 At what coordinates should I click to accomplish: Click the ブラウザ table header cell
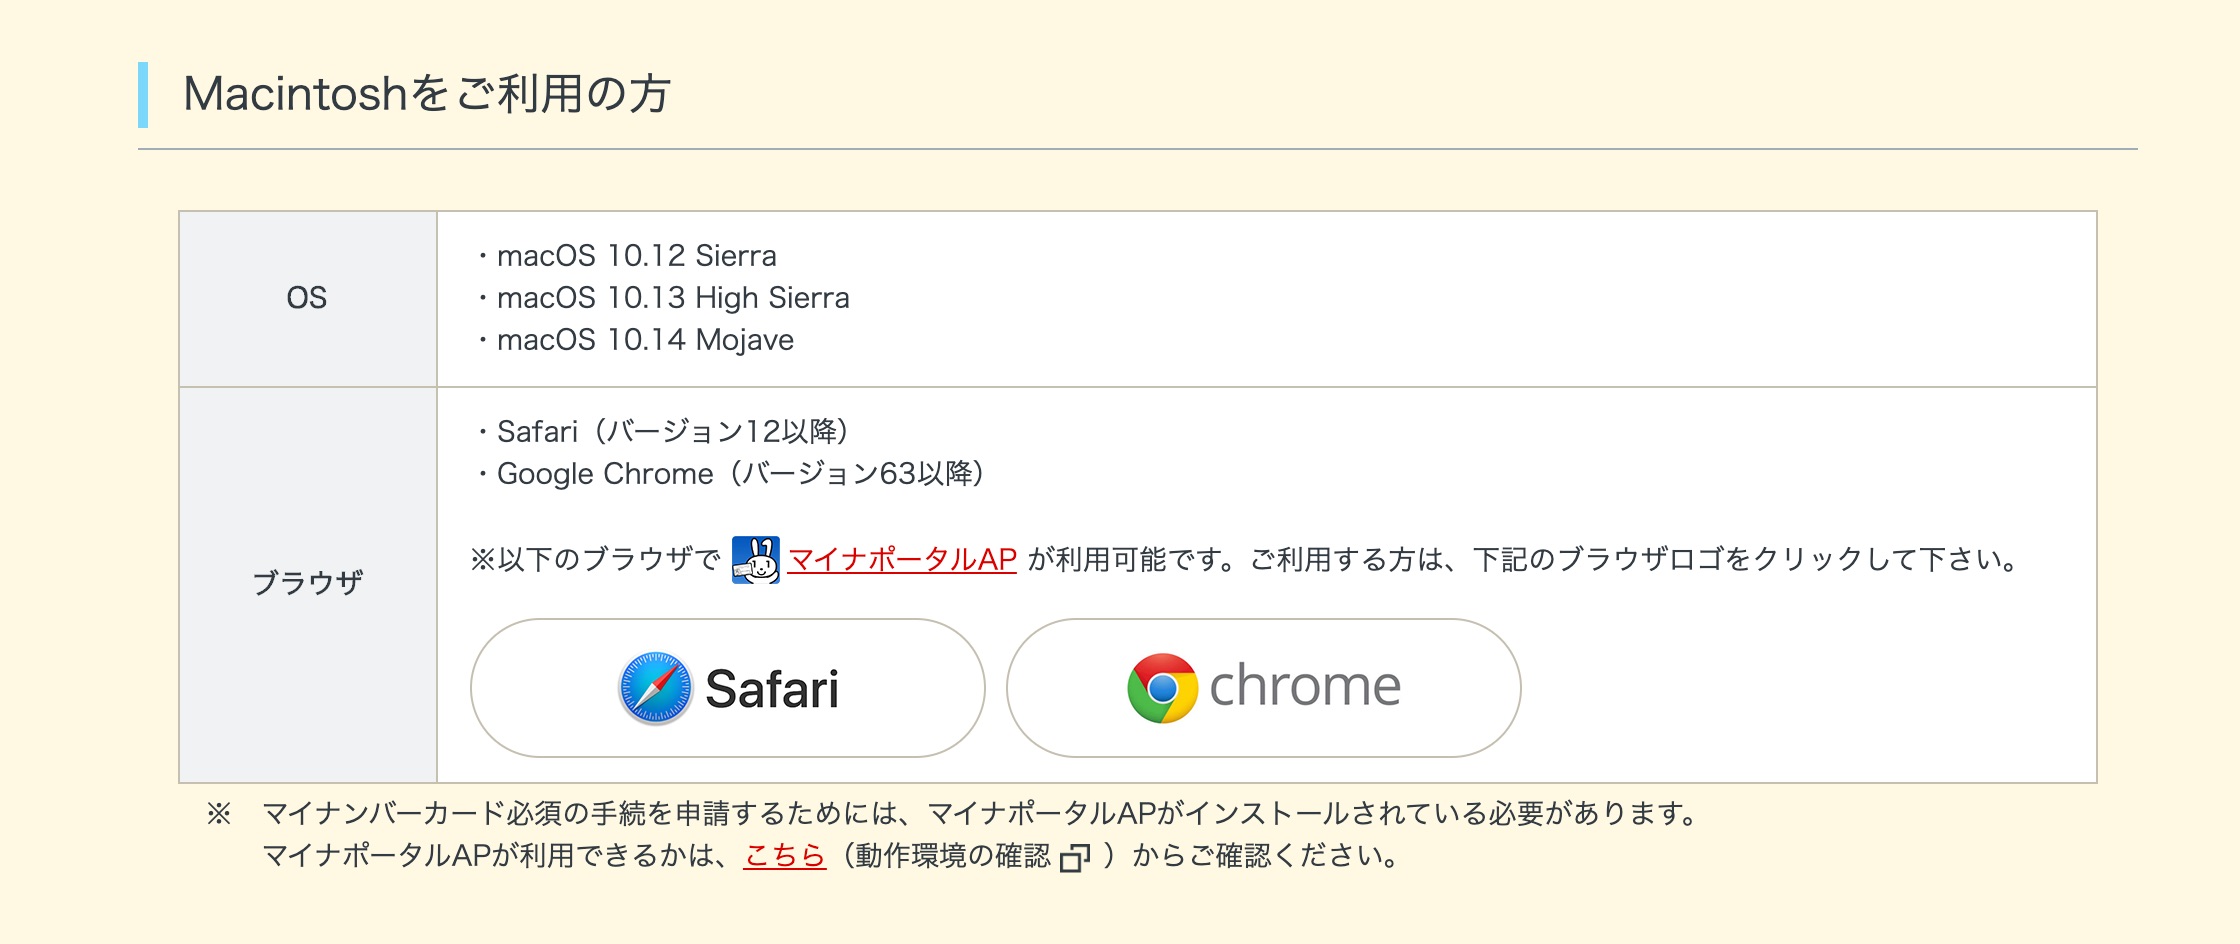coord(308,584)
